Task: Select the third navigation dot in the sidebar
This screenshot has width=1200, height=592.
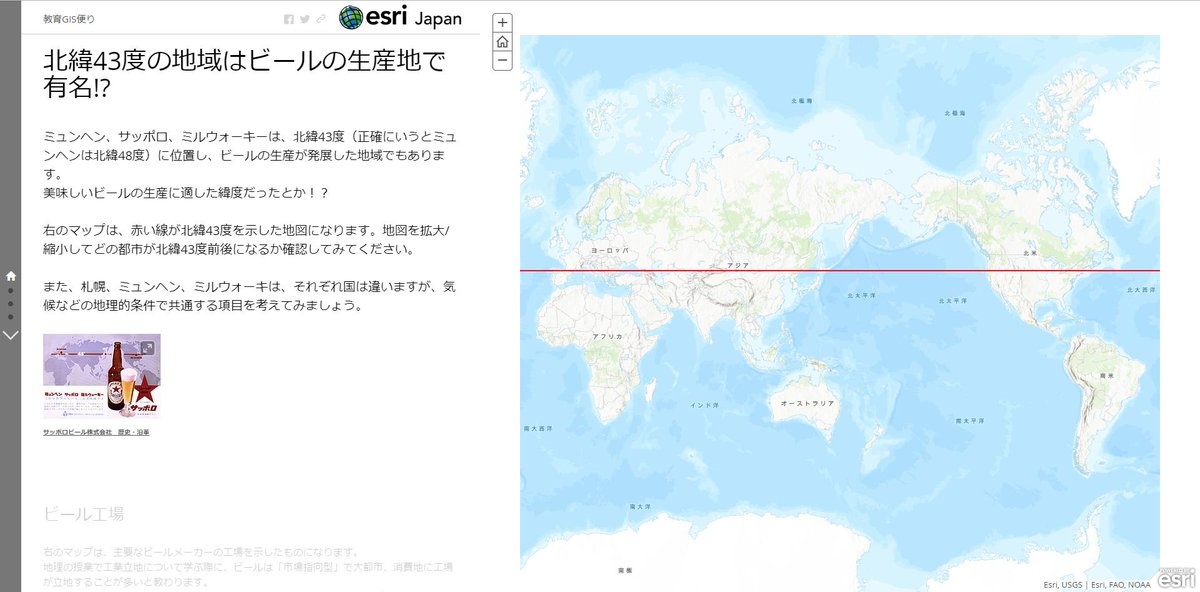Action: point(10,317)
